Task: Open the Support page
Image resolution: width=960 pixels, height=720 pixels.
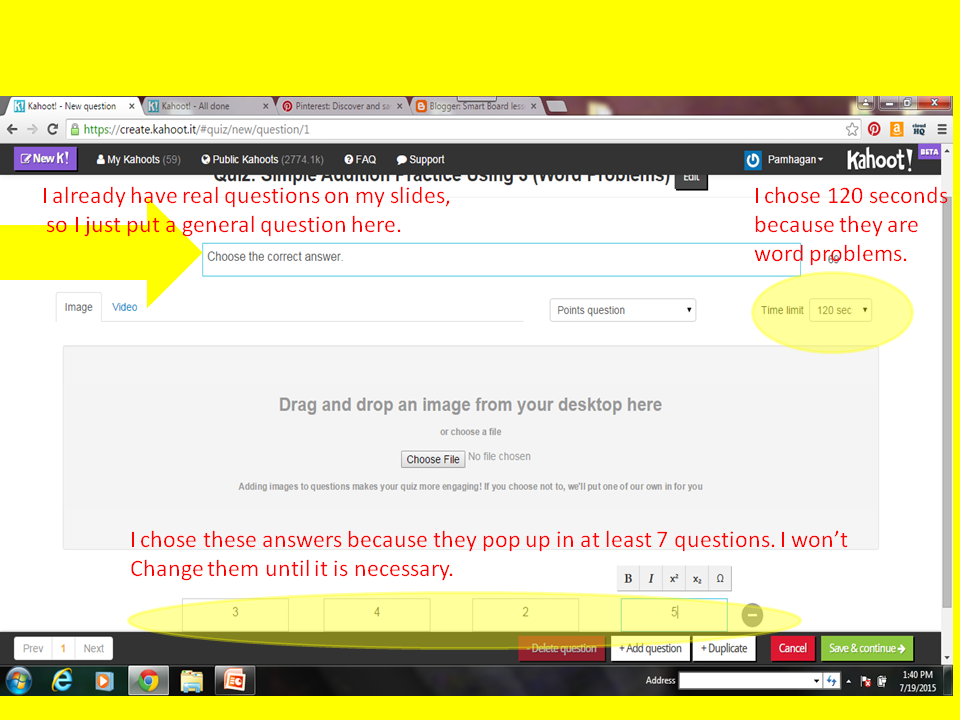Action: (420, 160)
